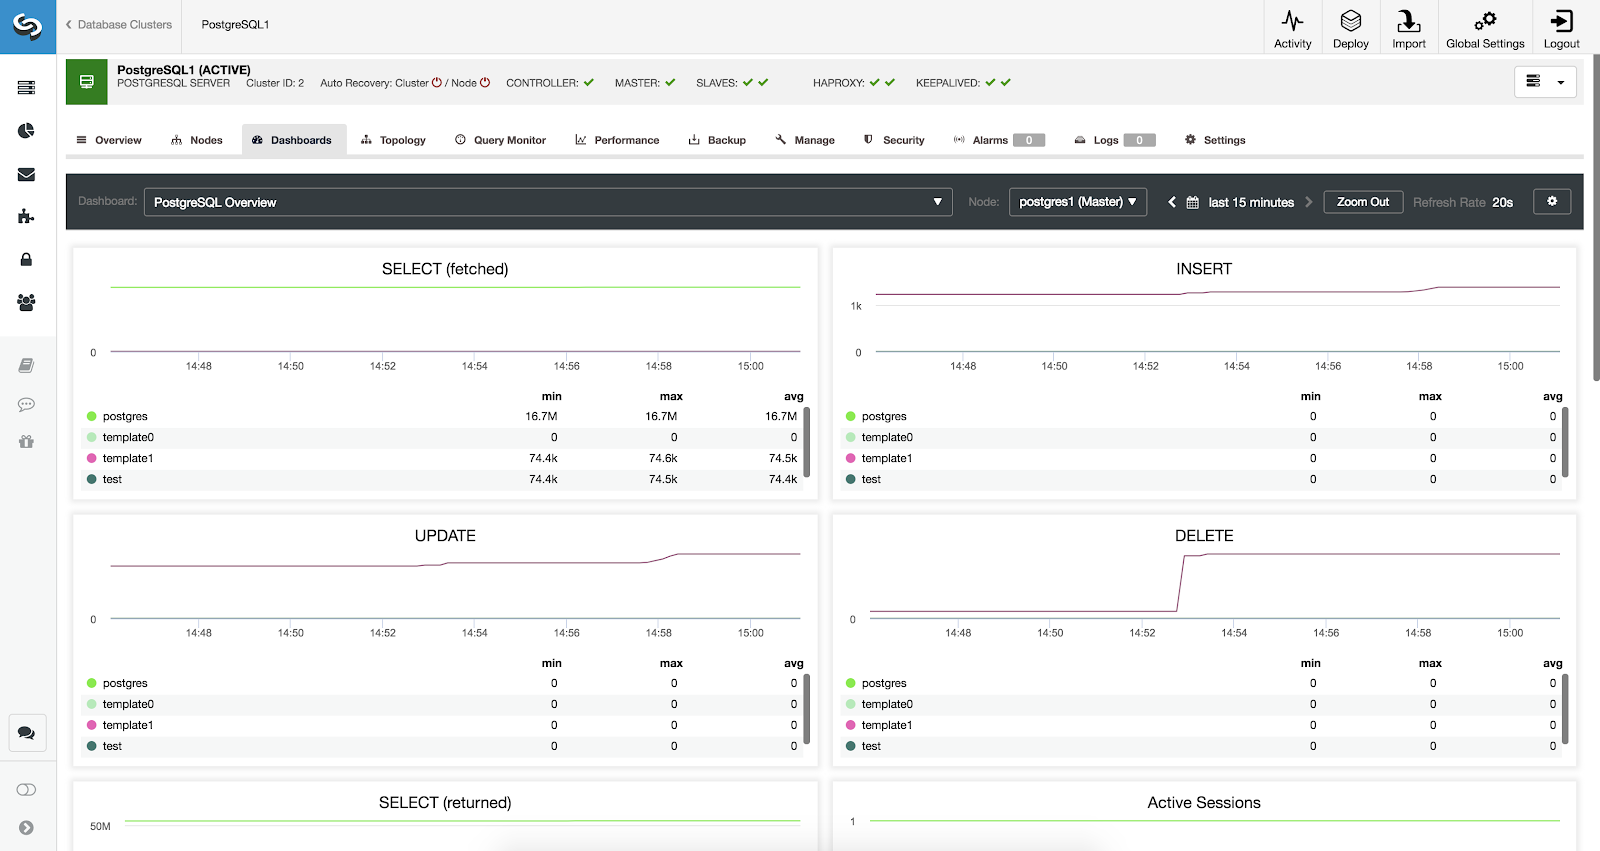The image size is (1600, 851).
Task: Click last 15 minutes range
Action: tap(1251, 202)
